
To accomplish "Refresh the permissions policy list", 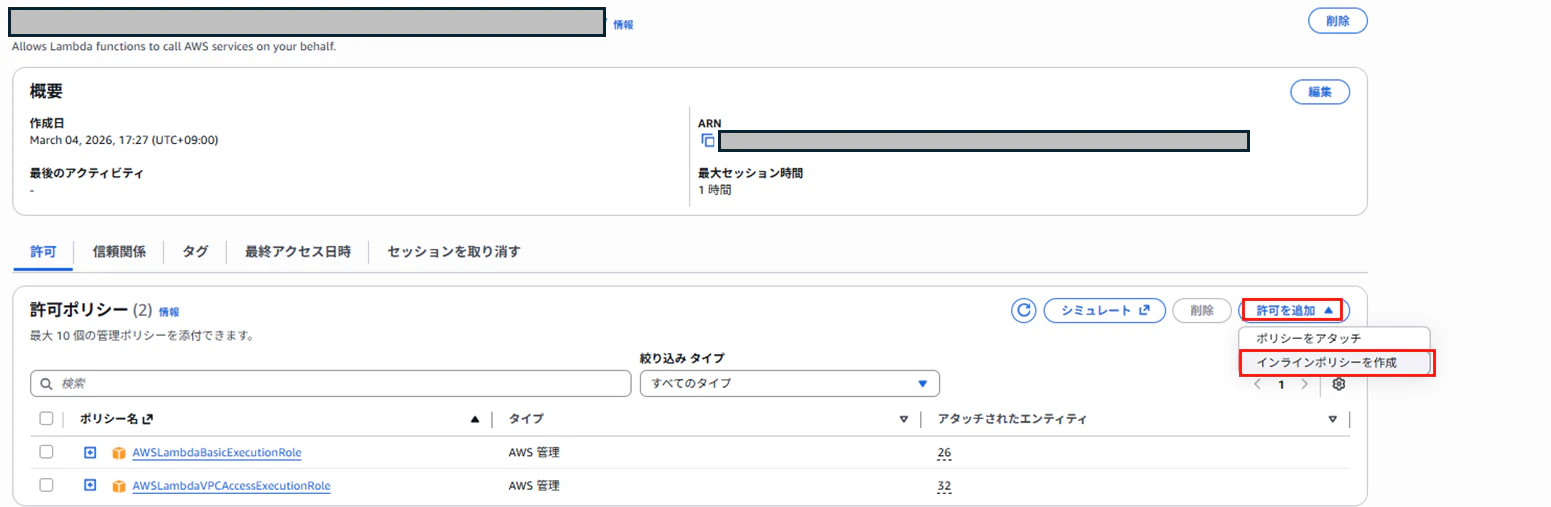I will pos(1023,310).
